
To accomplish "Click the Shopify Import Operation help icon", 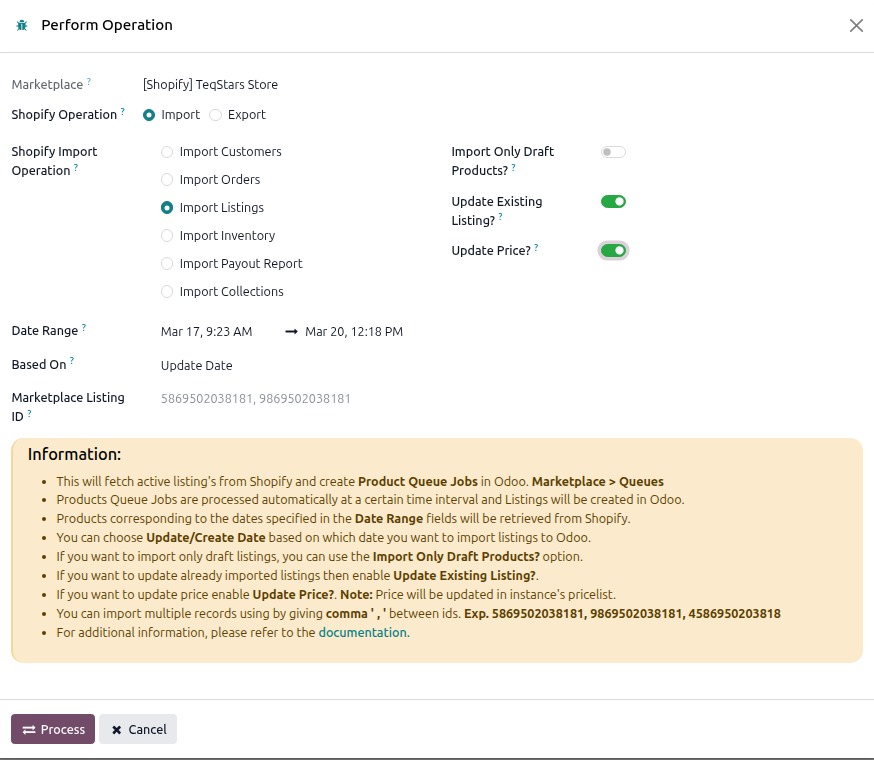I will [76, 167].
